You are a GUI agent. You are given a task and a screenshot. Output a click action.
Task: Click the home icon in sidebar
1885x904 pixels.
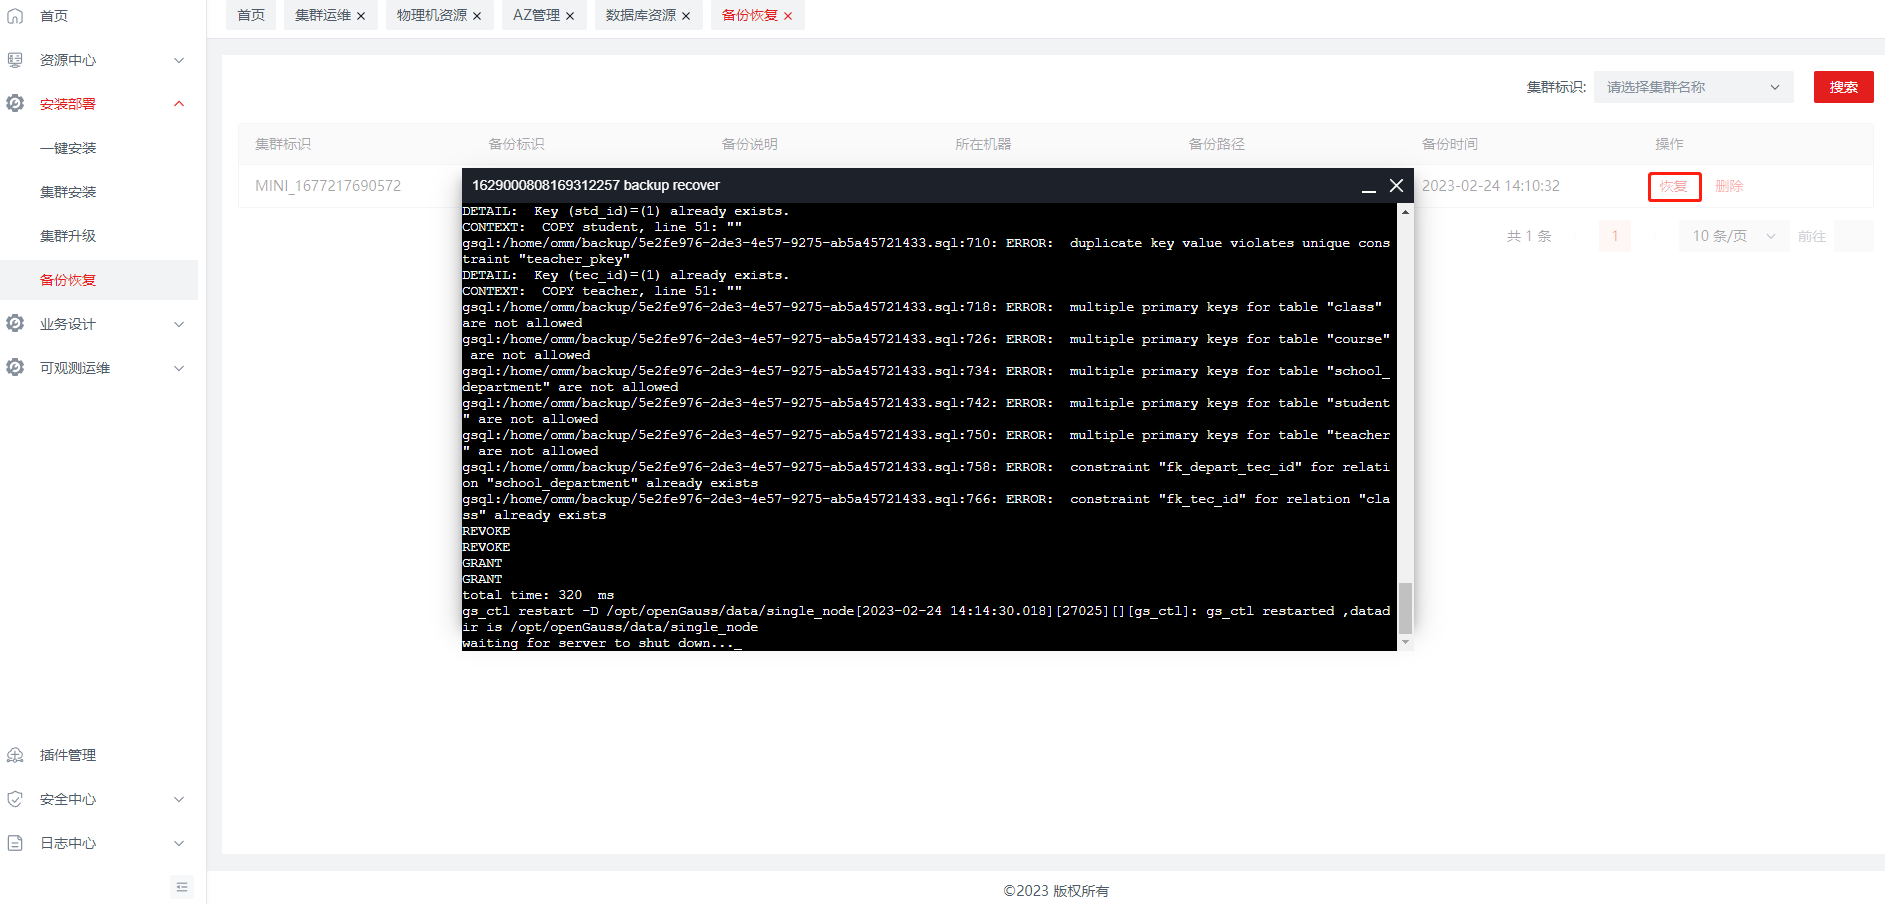15,16
